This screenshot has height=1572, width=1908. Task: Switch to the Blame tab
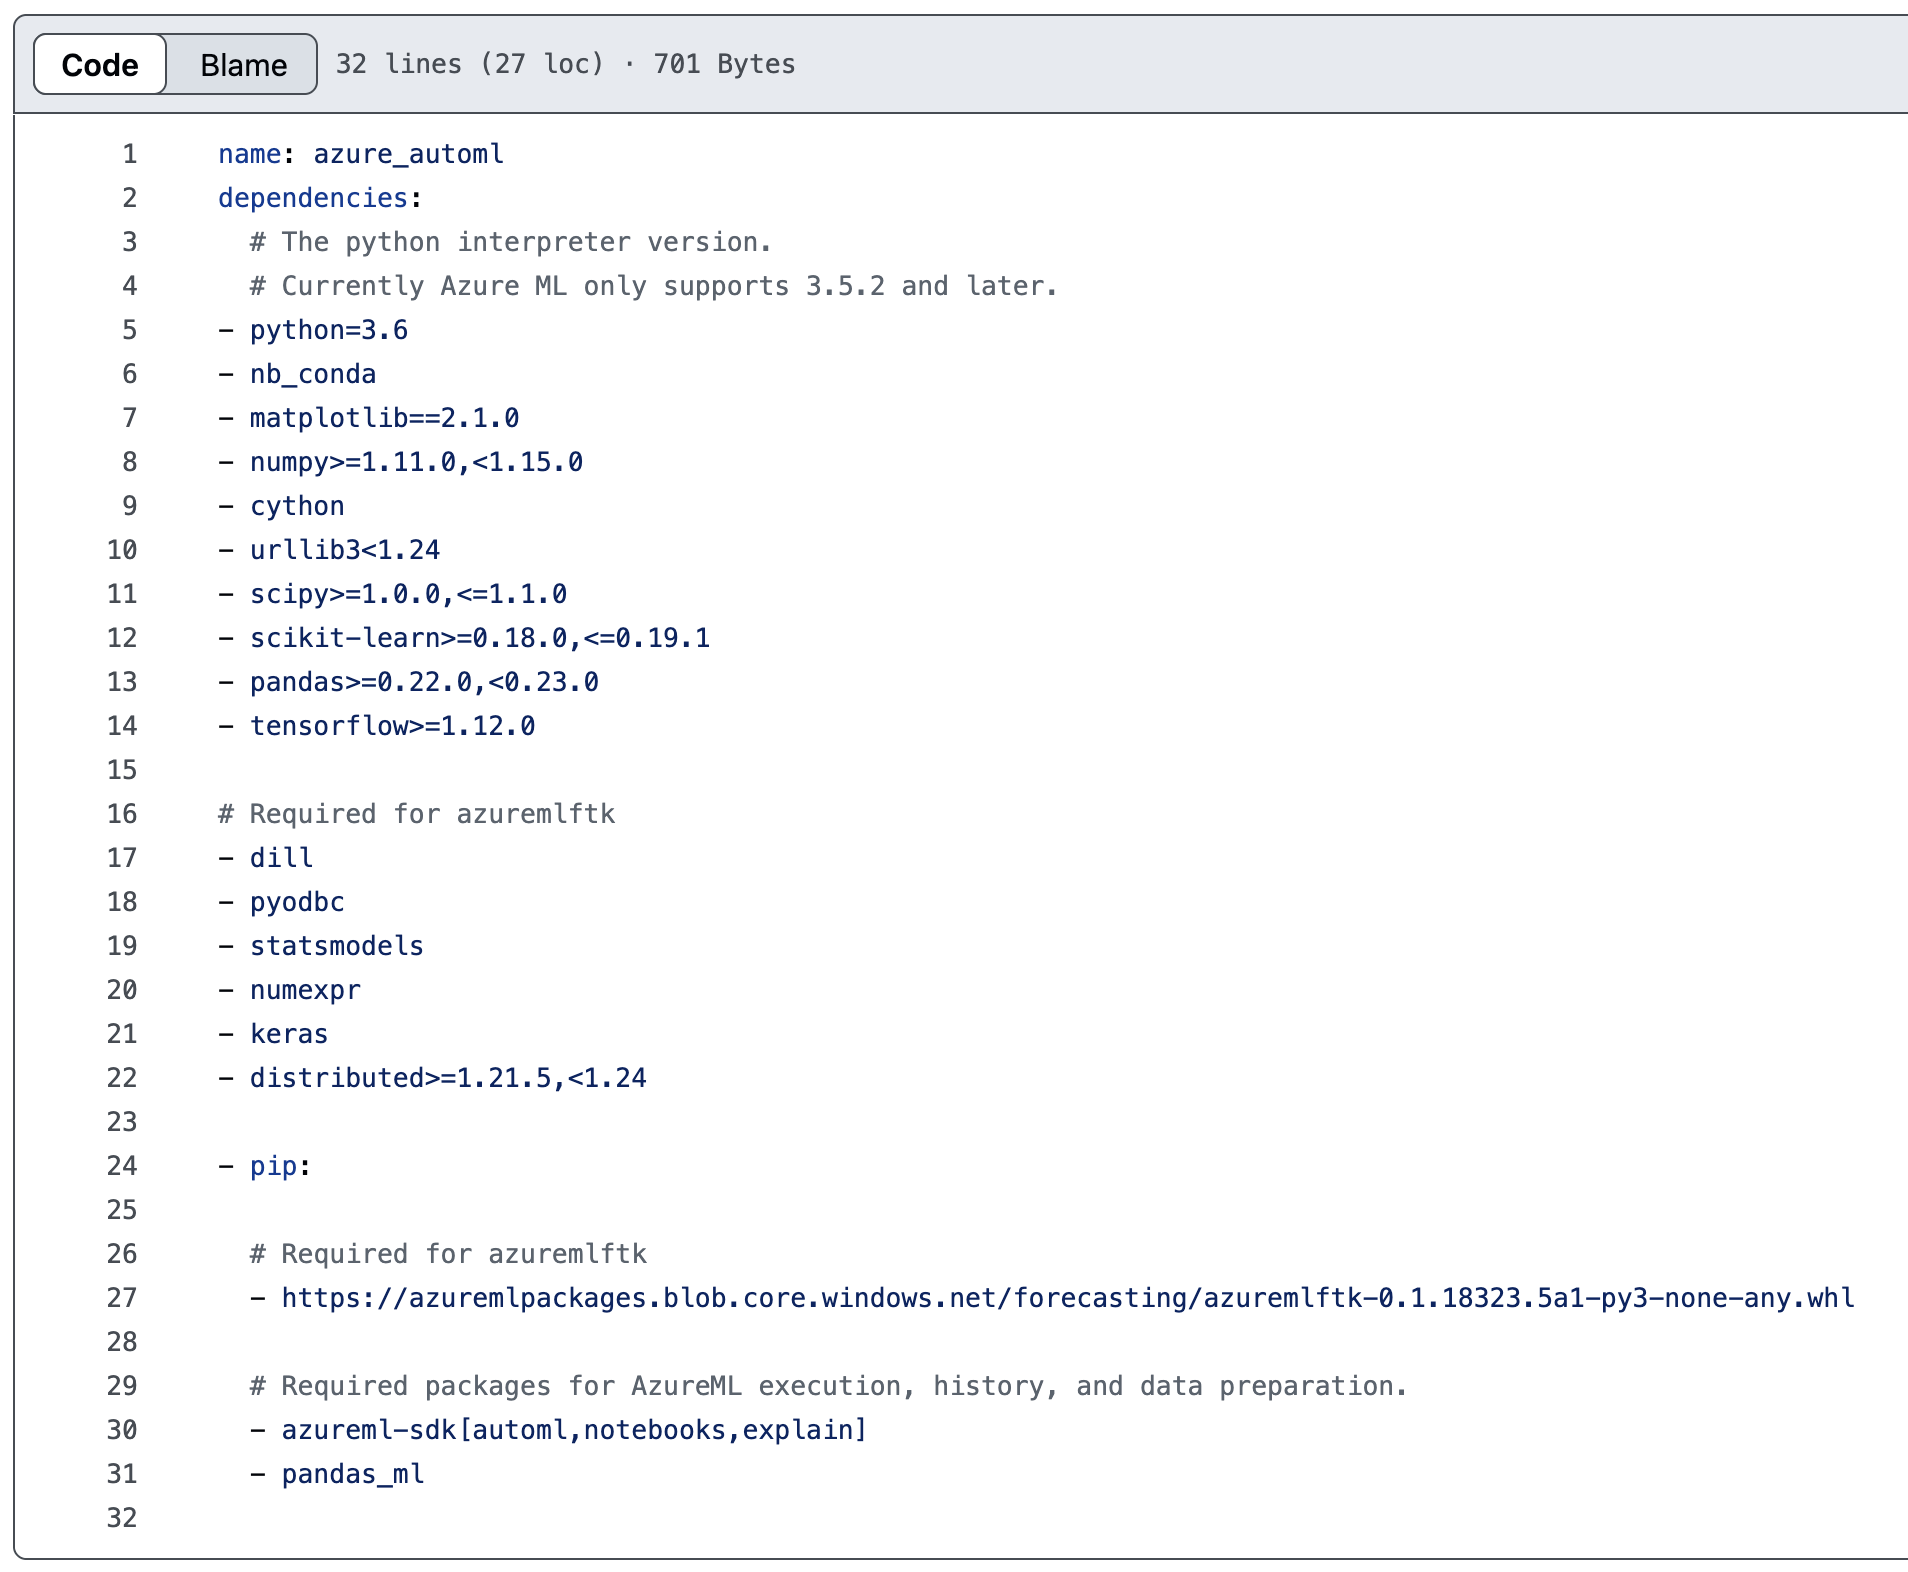243,65
